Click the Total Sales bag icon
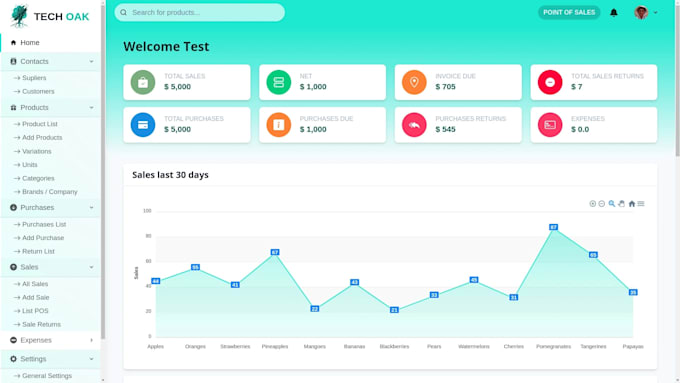680x383 pixels. (143, 82)
